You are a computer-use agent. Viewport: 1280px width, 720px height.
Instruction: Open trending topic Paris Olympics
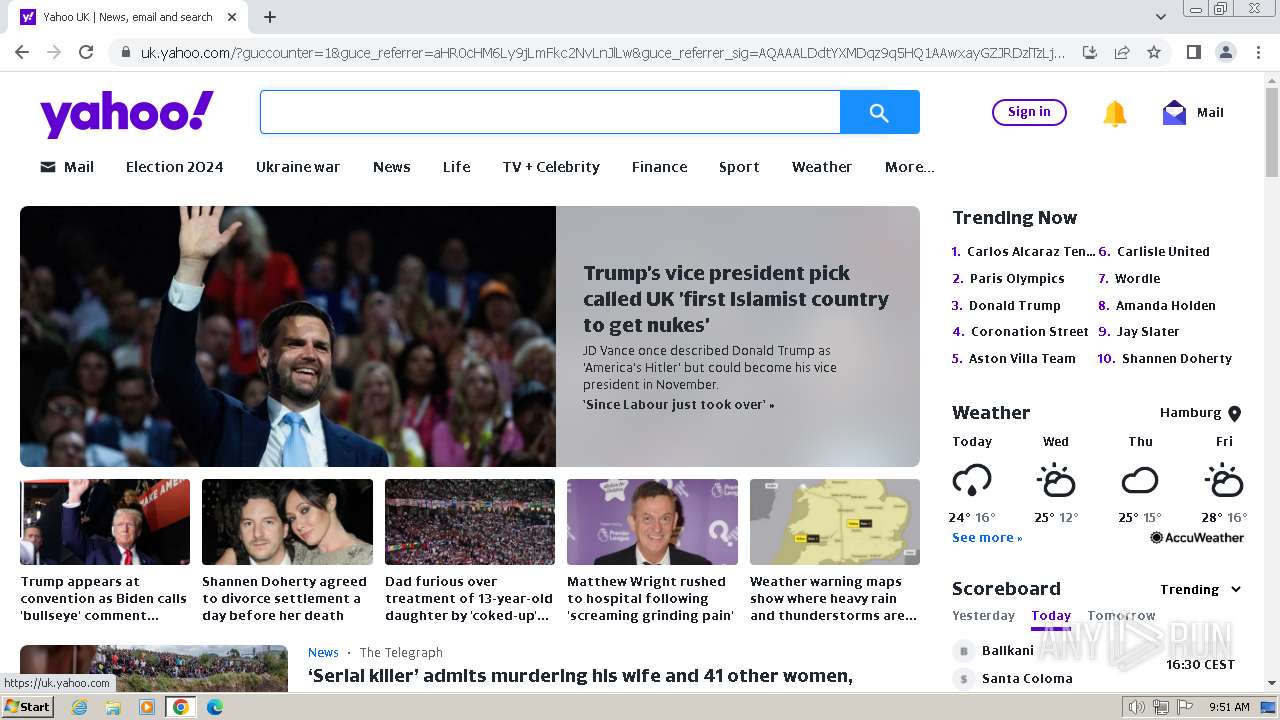(x=1017, y=278)
